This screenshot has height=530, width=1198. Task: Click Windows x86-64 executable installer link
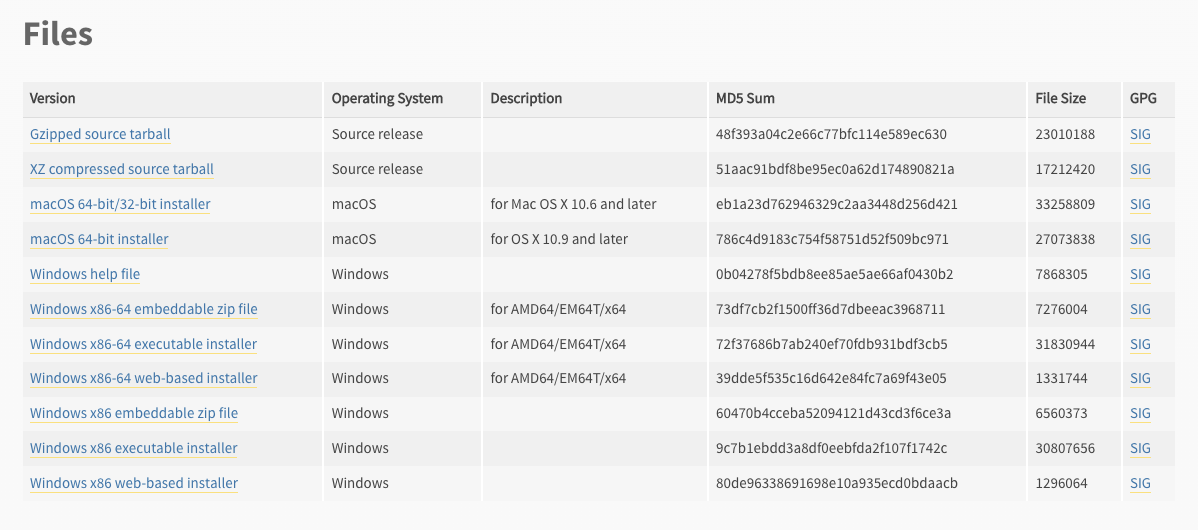click(143, 344)
